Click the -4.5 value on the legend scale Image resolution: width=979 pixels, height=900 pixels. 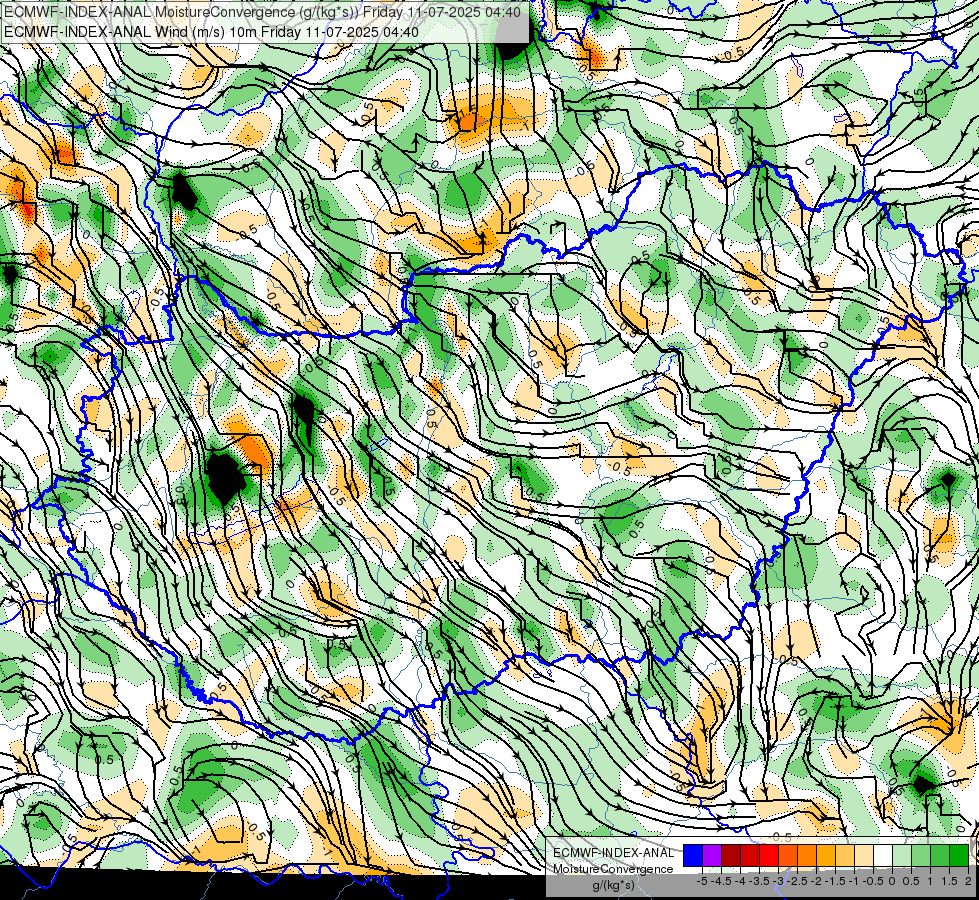(x=721, y=881)
